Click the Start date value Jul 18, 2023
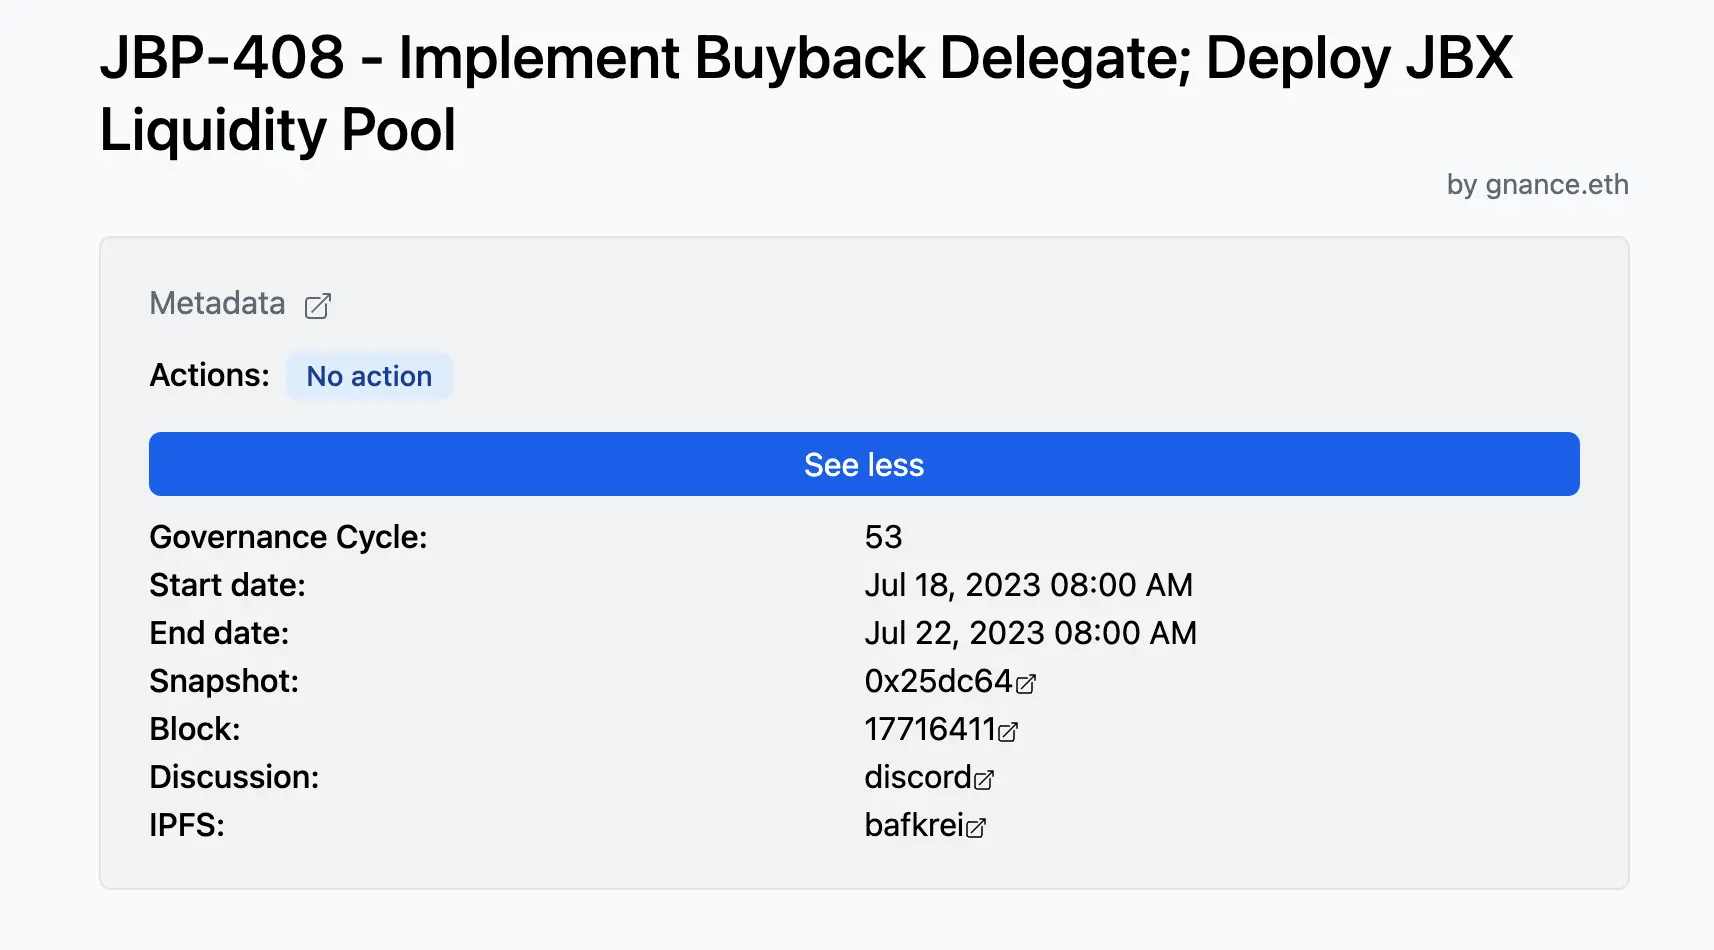The height and width of the screenshot is (950, 1714). tap(1029, 585)
